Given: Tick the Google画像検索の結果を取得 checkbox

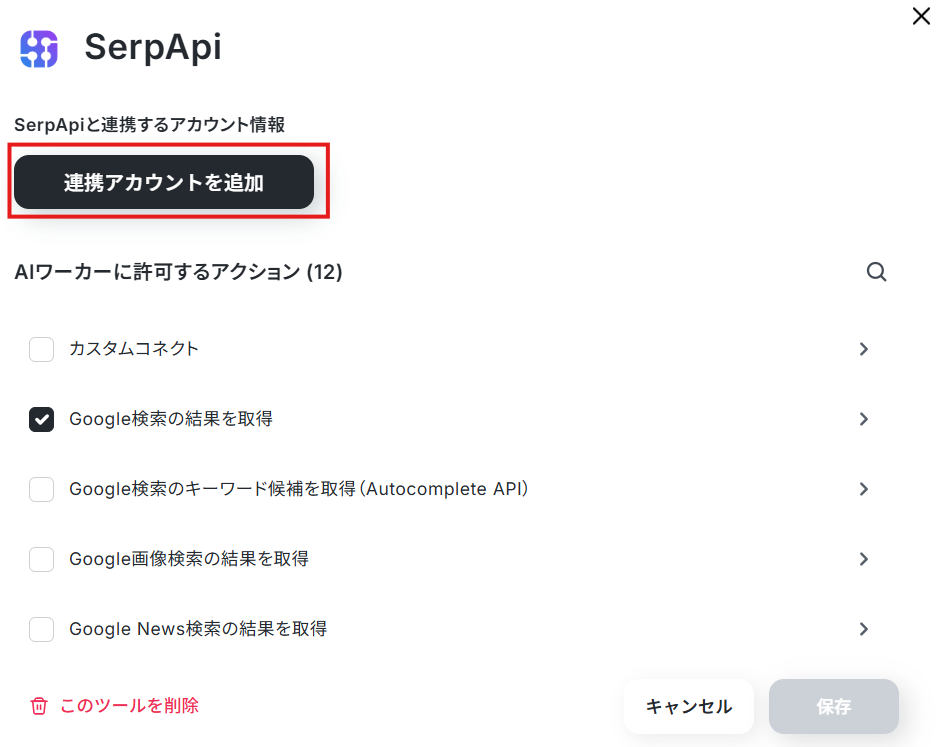Looking at the screenshot, I should [42, 559].
